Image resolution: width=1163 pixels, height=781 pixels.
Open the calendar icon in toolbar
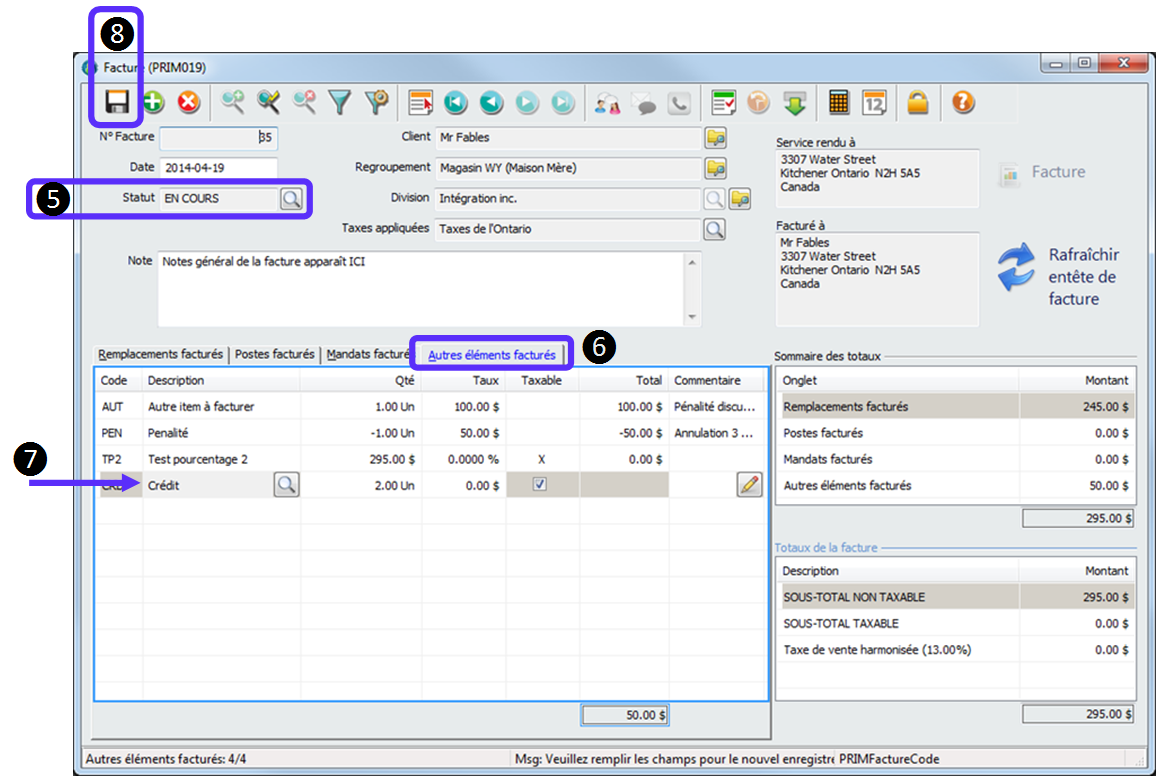click(x=874, y=102)
